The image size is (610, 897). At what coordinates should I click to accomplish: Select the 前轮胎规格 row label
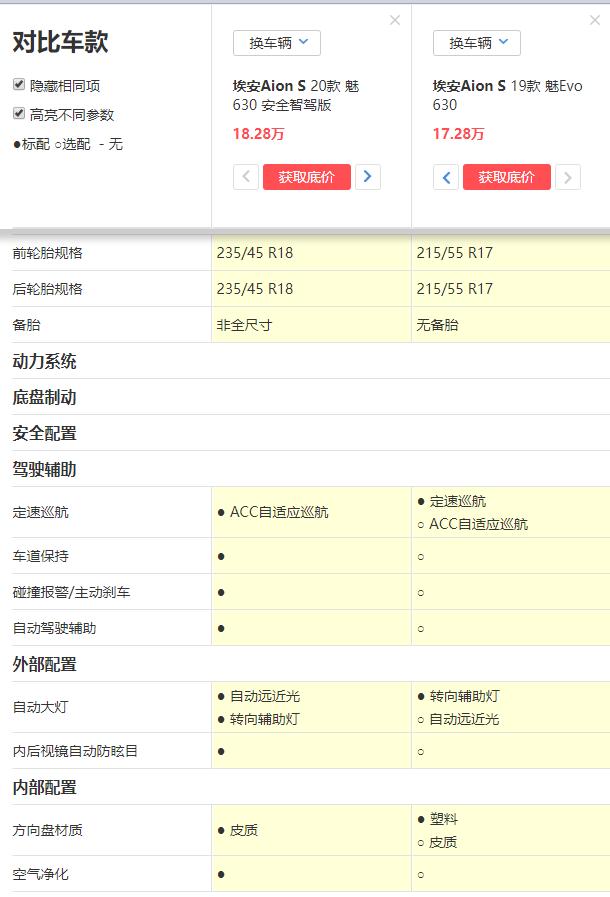tap(47, 253)
